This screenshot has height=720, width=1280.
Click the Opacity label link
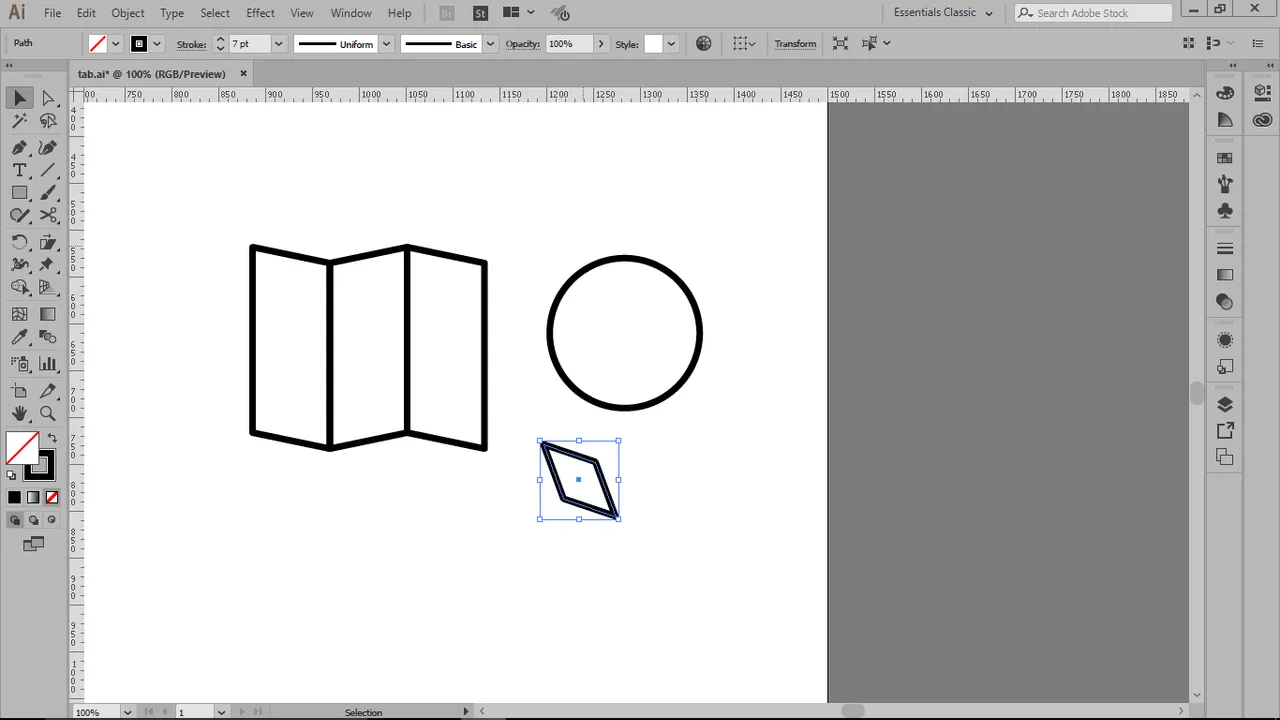(523, 44)
